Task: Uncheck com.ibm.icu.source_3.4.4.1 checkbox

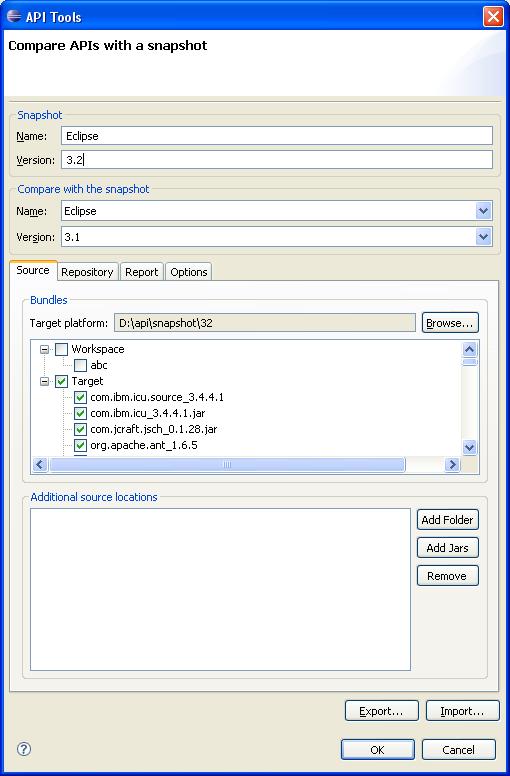Action: [80, 397]
